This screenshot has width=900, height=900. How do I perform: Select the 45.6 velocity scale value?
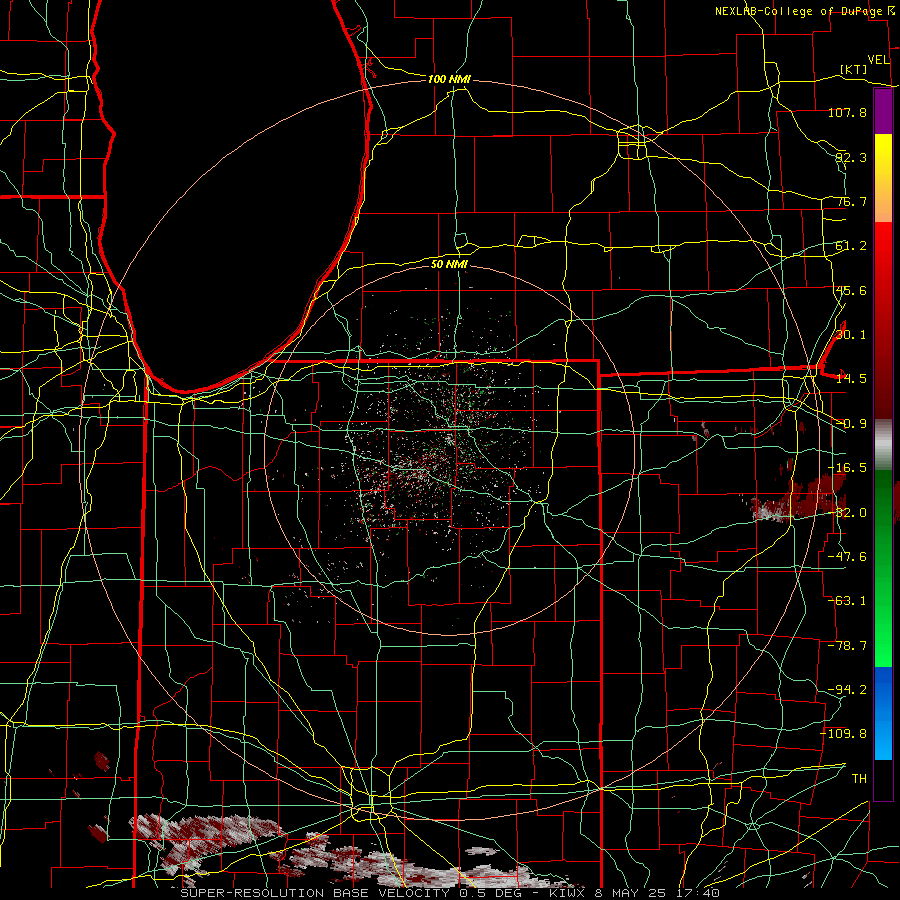pos(851,290)
